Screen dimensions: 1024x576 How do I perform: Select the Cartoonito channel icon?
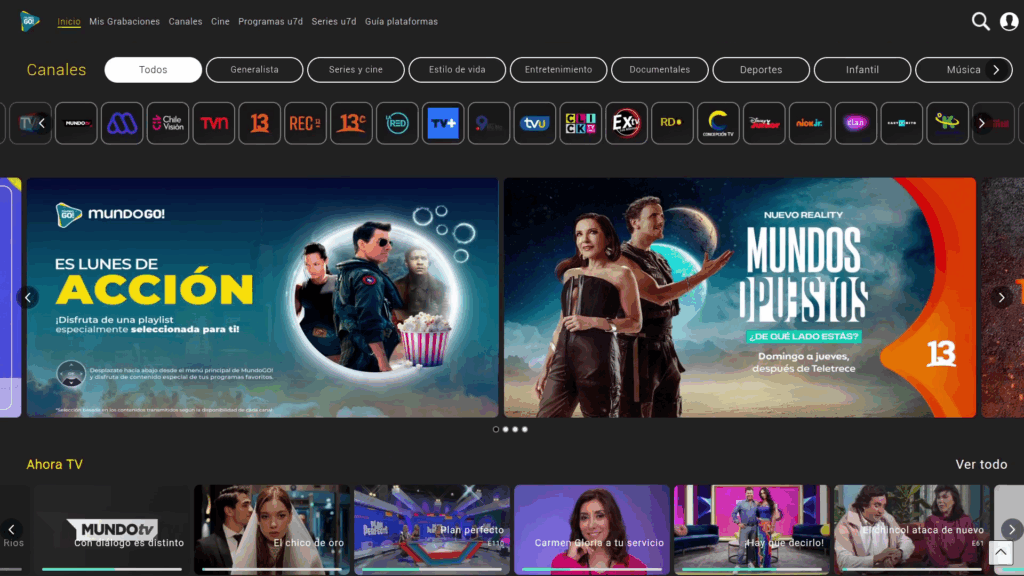(x=901, y=123)
